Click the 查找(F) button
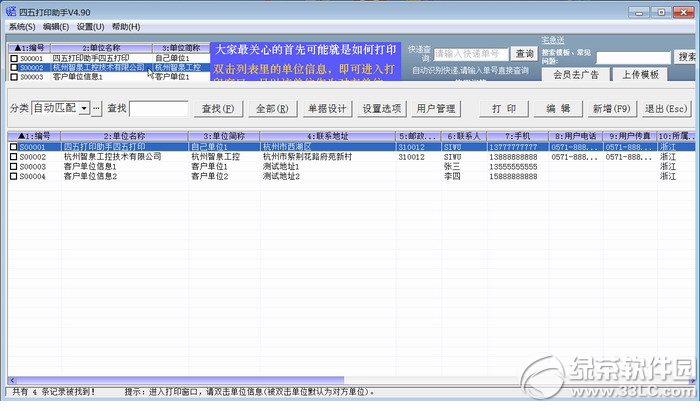Screen dimensions: 700x411 [x=218, y=108]
